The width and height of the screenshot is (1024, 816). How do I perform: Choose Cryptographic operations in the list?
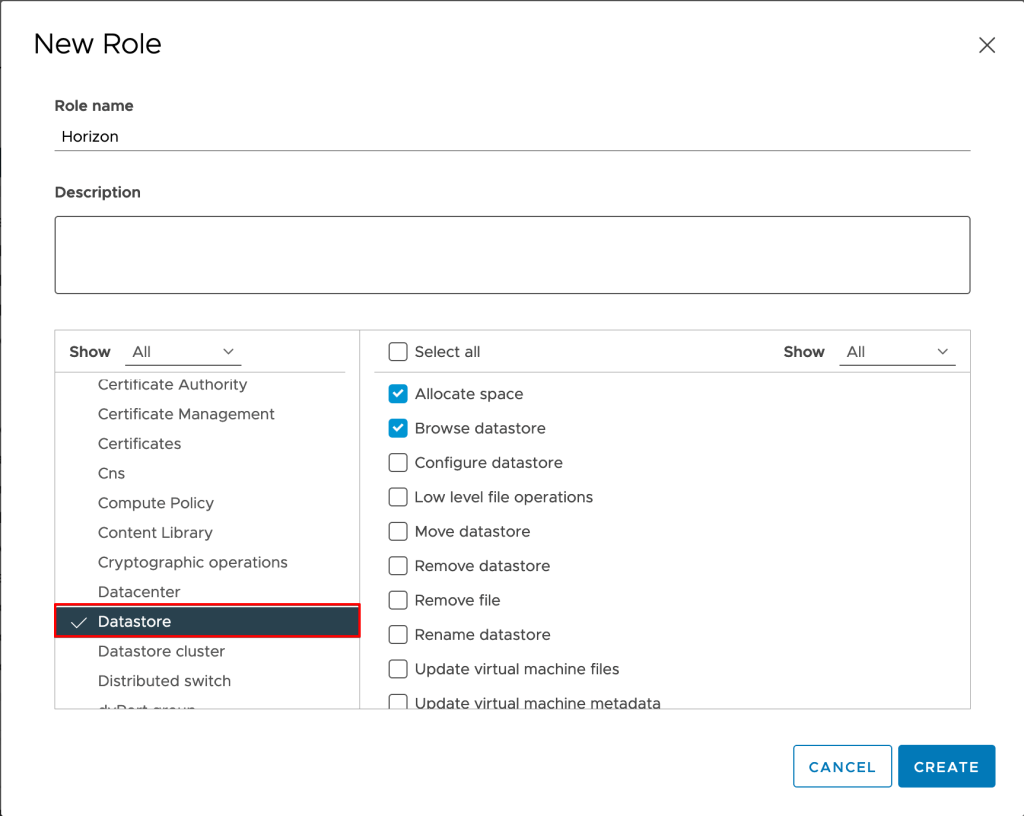click(192, 562)
